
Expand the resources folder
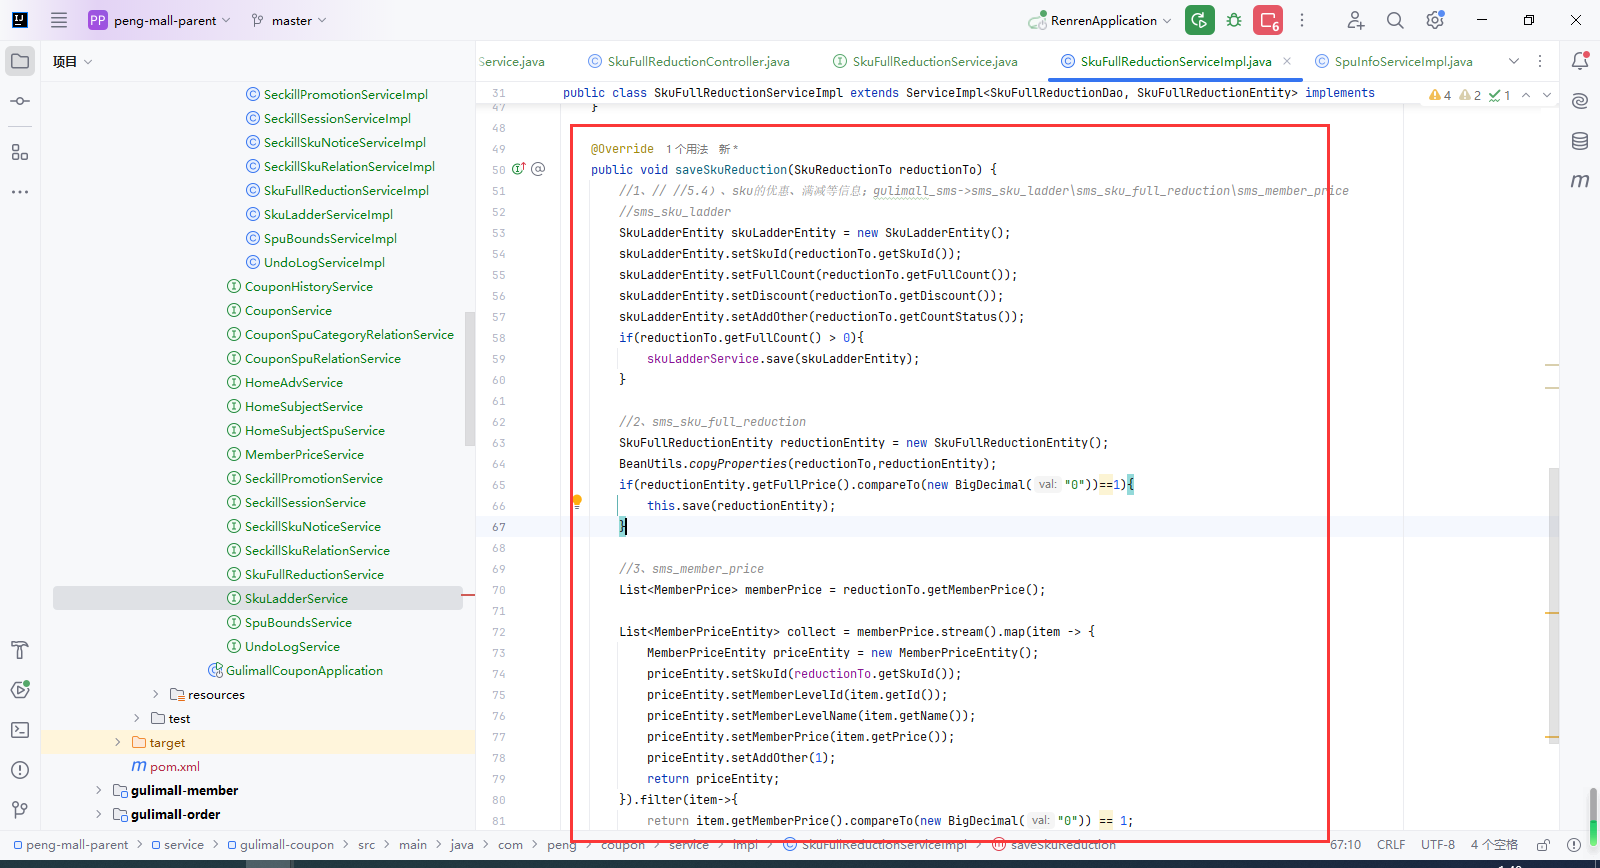click(155, 694)
